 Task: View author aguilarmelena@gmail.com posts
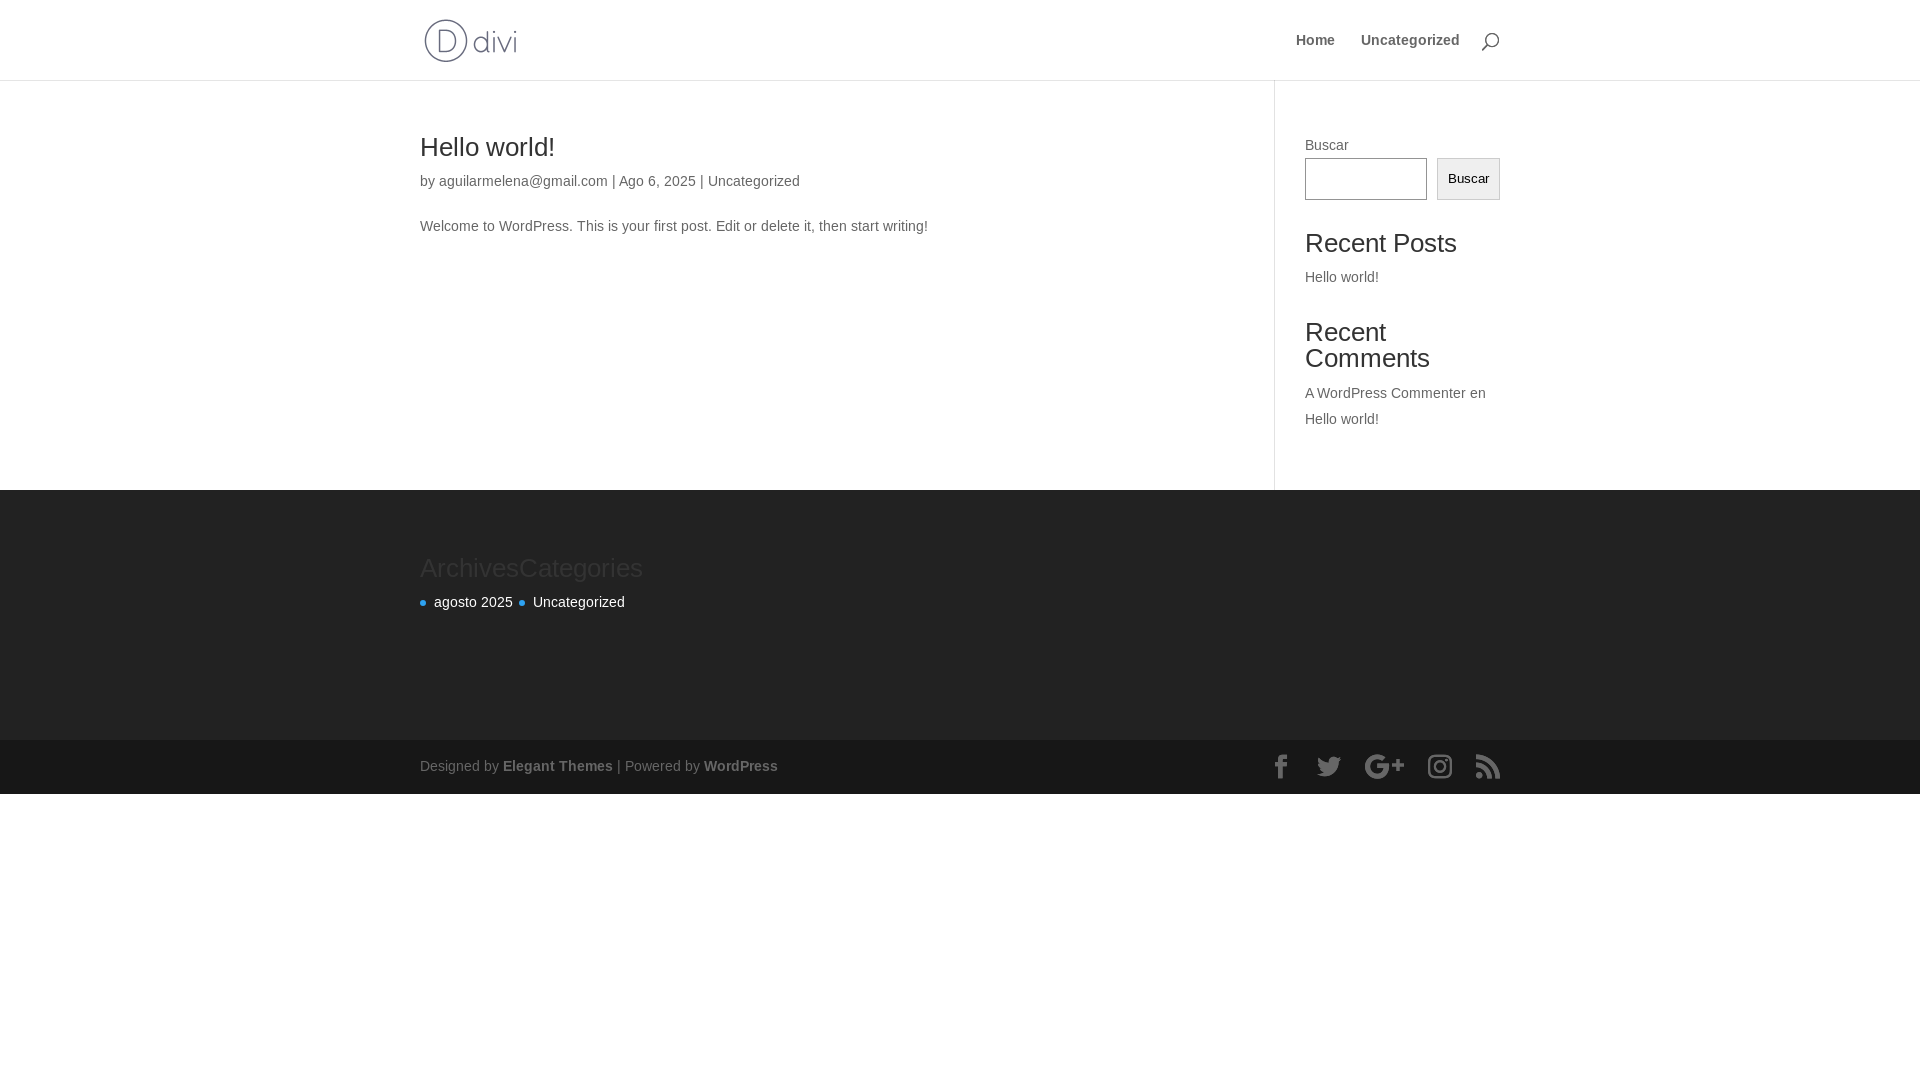(x=523, y=181)
